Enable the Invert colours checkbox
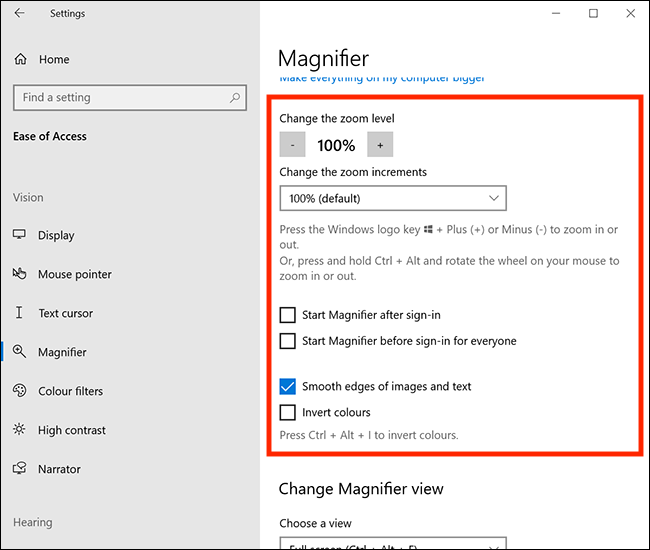 pyautogui.click(x=288, y=412)
